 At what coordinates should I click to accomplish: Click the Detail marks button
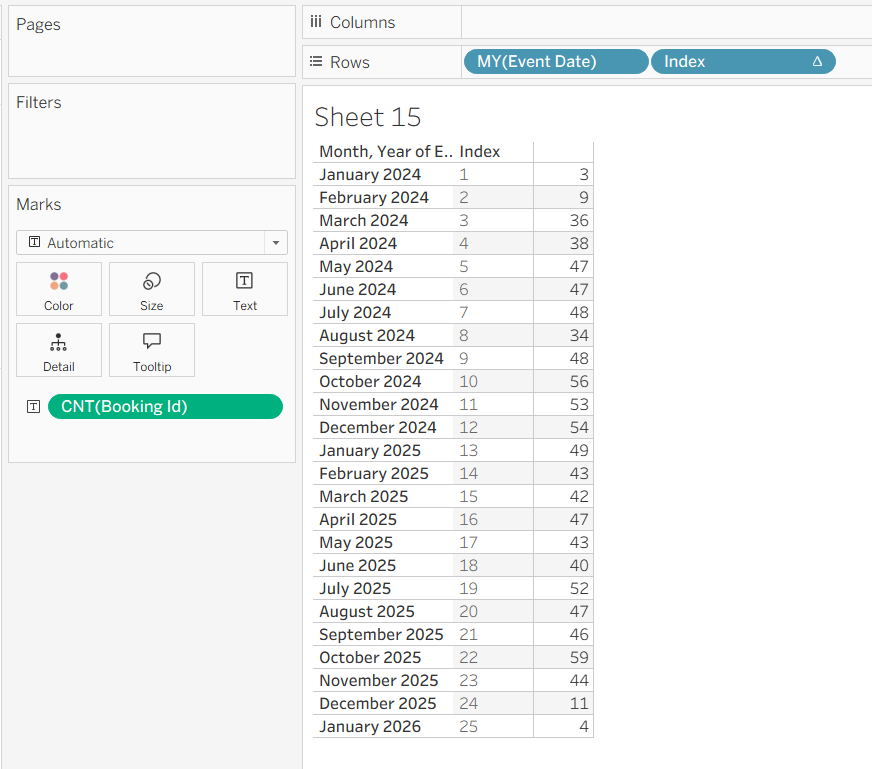point(59,350)
